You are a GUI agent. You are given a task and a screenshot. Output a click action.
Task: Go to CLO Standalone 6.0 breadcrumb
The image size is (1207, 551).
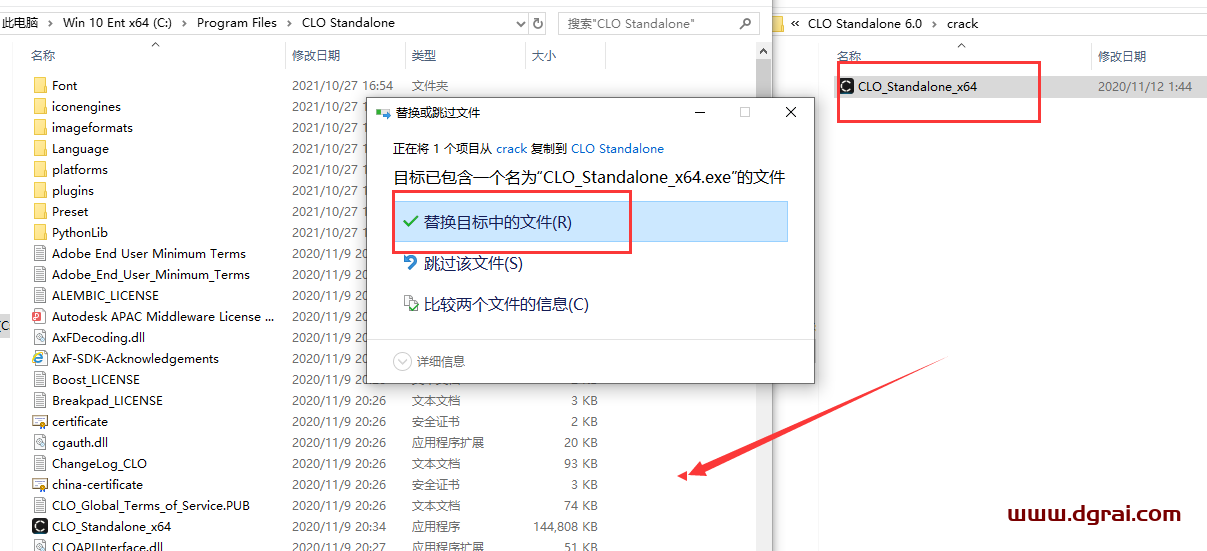(865, 23)
